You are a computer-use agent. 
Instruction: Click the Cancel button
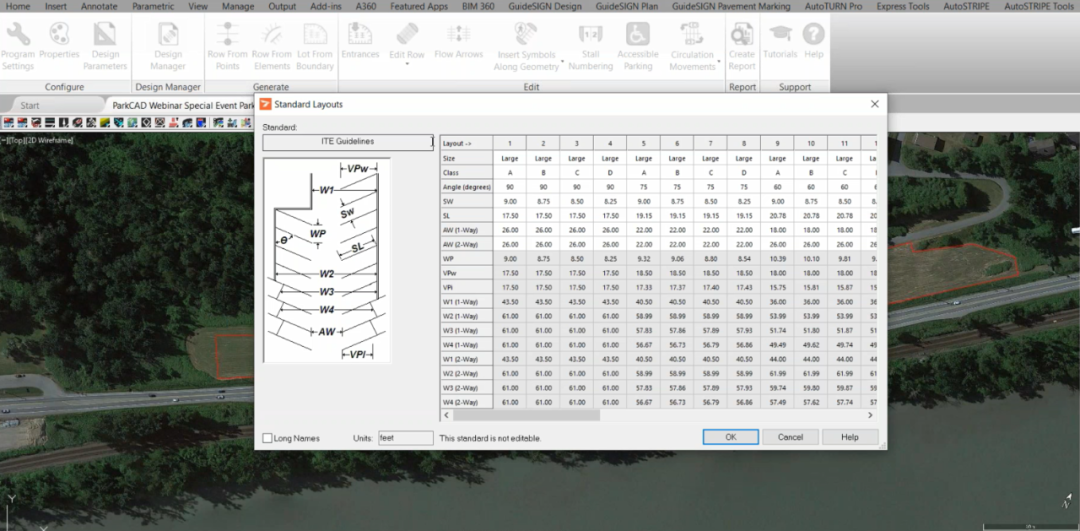coord(790,437)
